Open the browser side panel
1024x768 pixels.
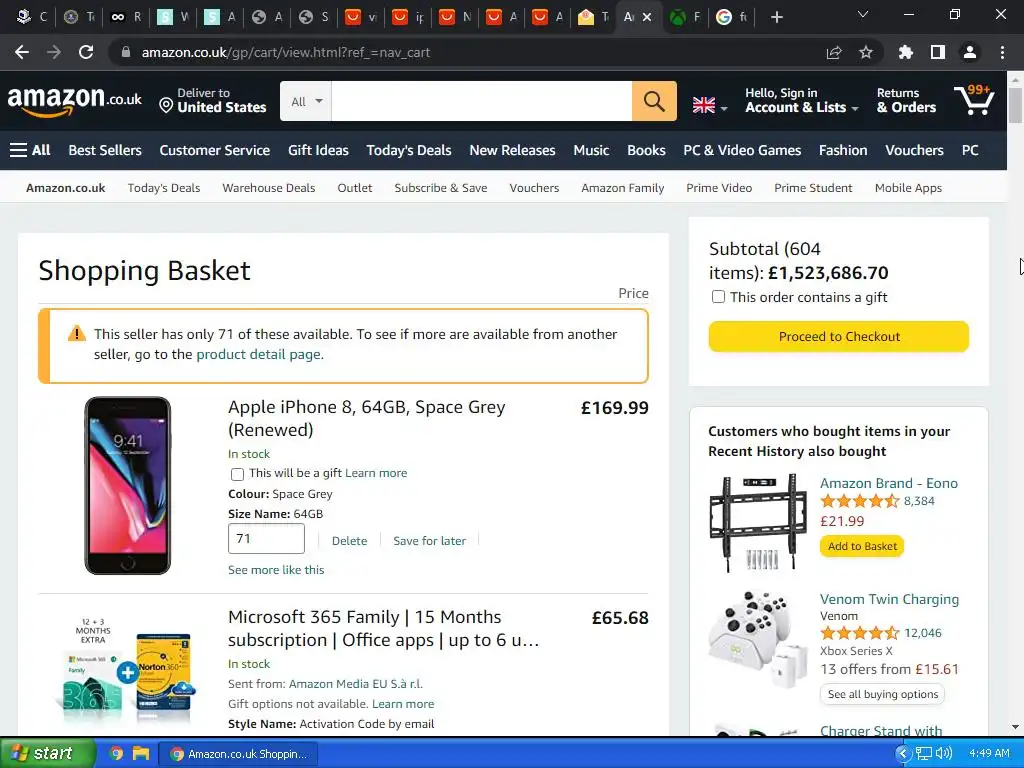pos(938,52)
